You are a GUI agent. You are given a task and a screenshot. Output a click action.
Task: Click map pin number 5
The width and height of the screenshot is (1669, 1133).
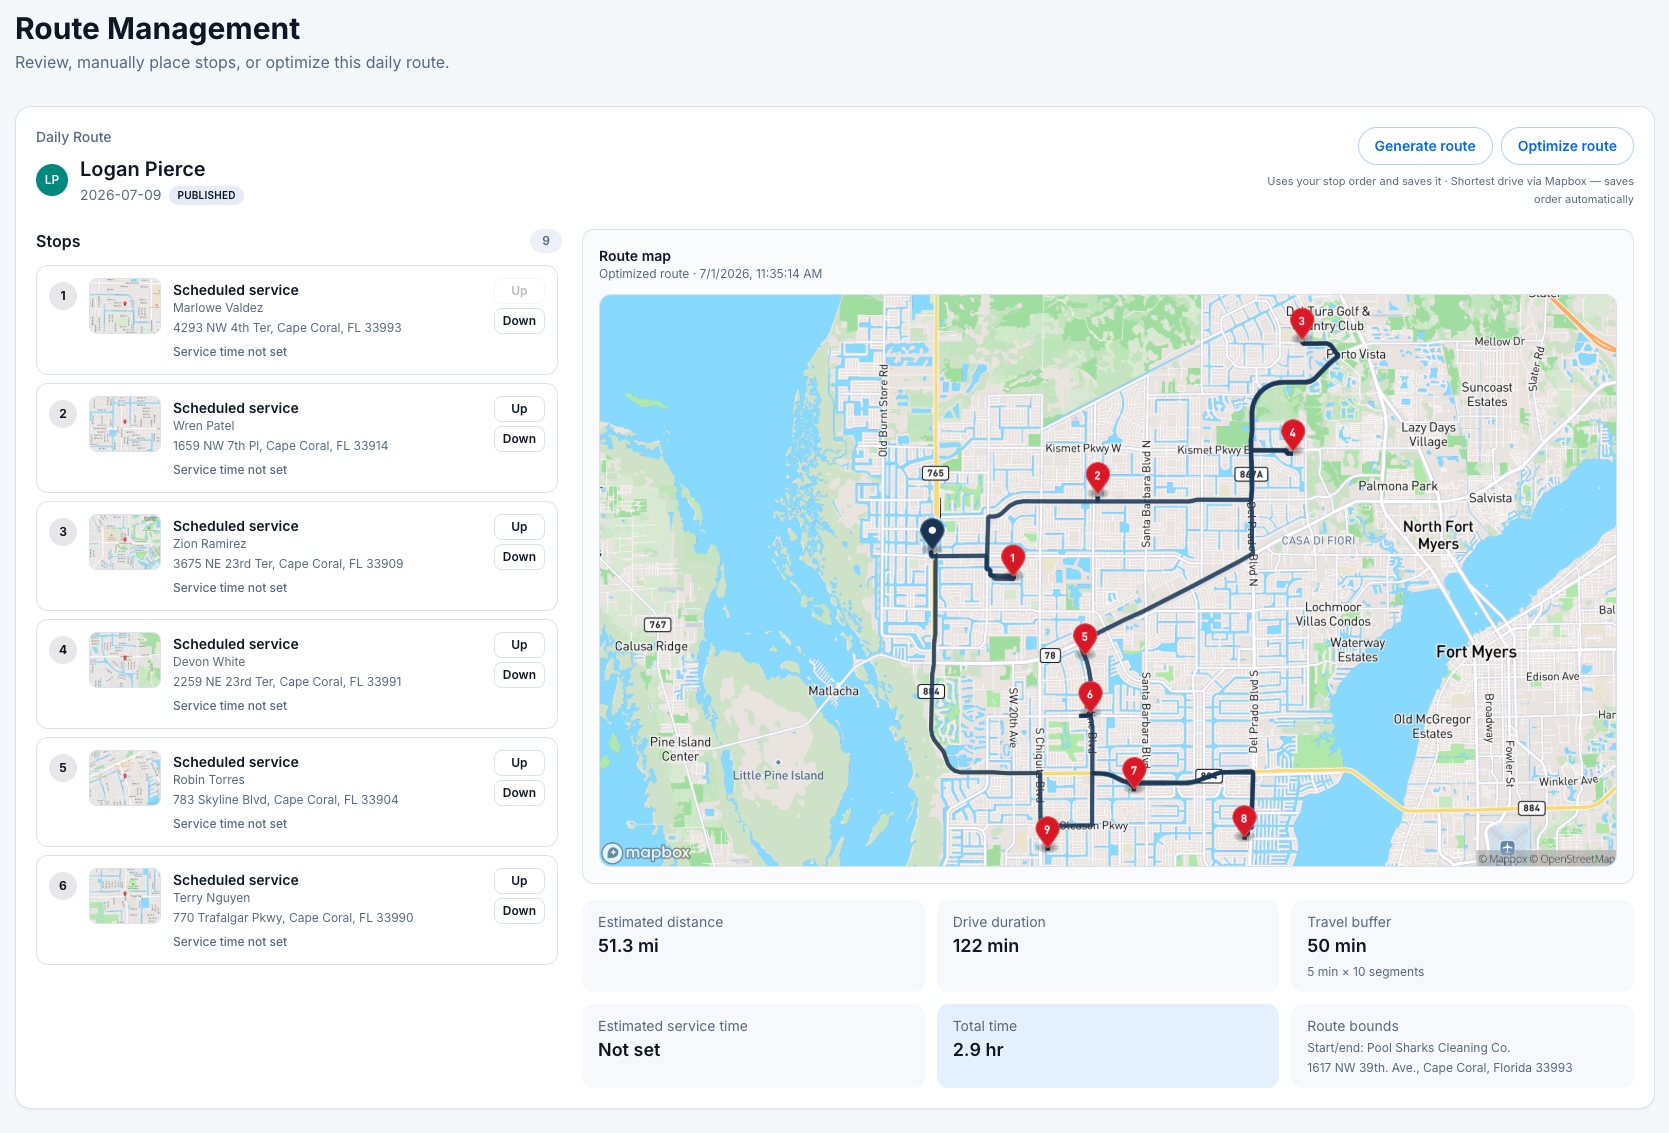click(1084, 638)
